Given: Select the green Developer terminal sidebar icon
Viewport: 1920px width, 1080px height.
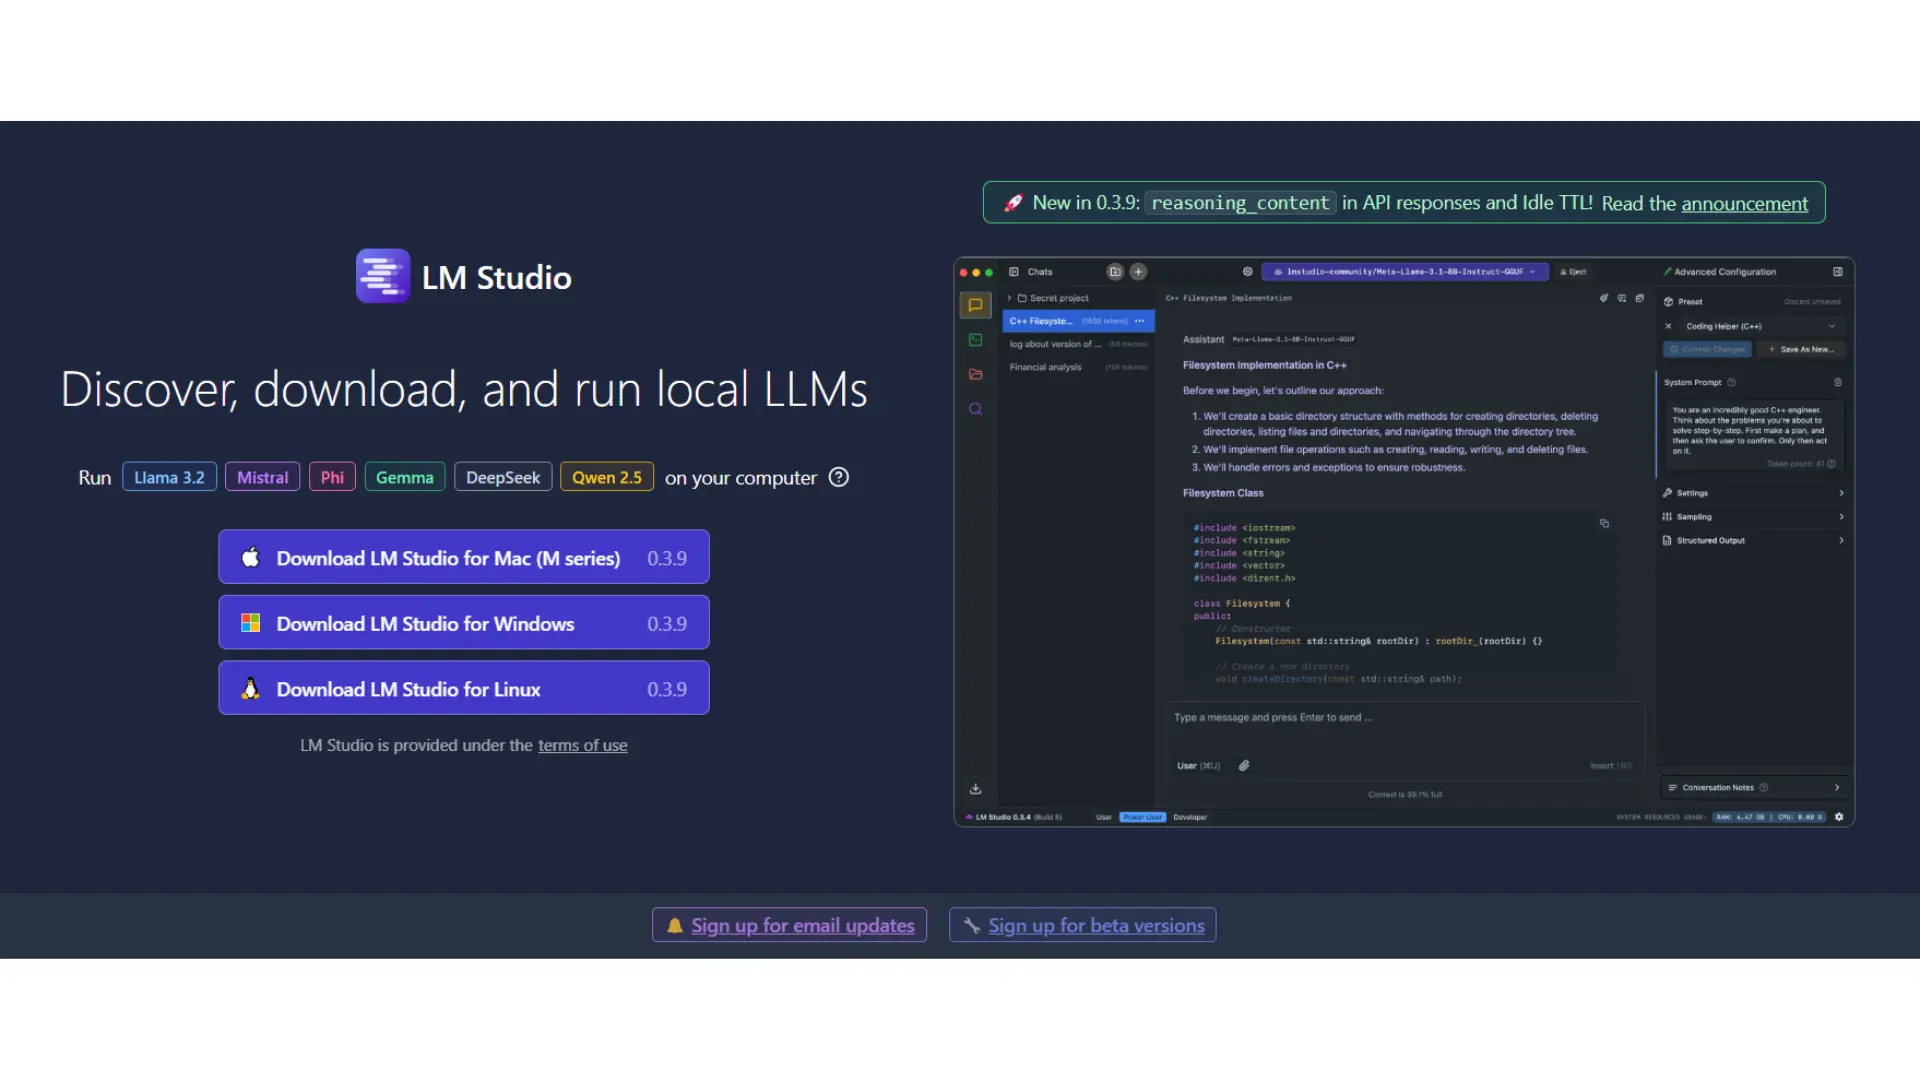Looking at the screenshot, I should pyautogui.click(x=975, y=340).
